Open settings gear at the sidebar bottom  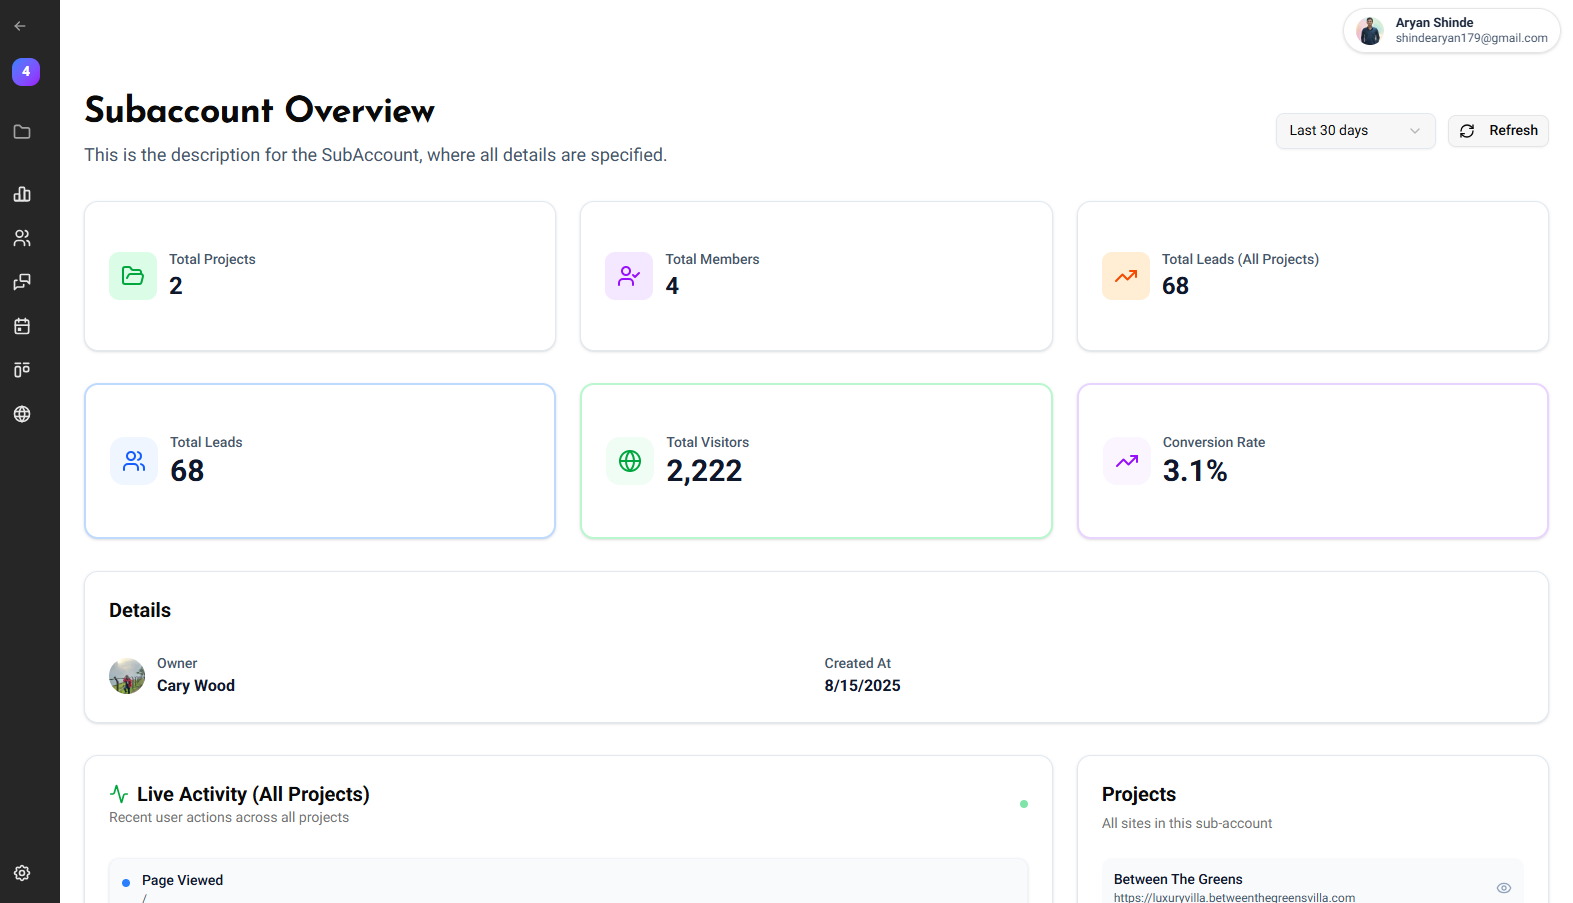click(22, 873)
